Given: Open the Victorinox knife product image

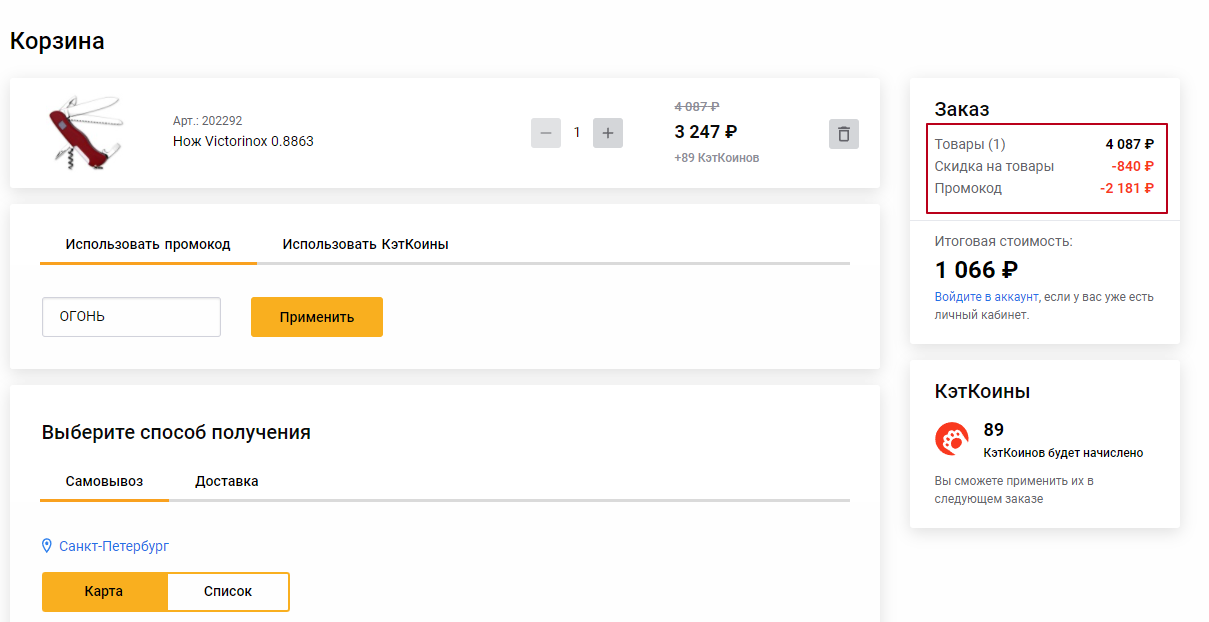Looking at the screenshot, I should click(x=85, y=132).
